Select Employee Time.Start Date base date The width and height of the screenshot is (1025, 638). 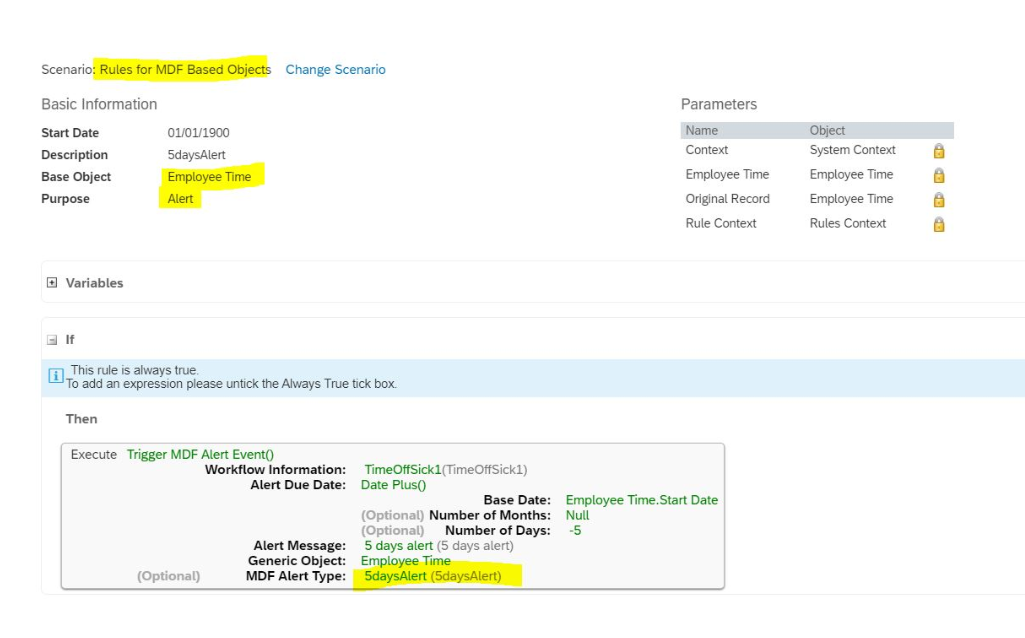(641, 500)
